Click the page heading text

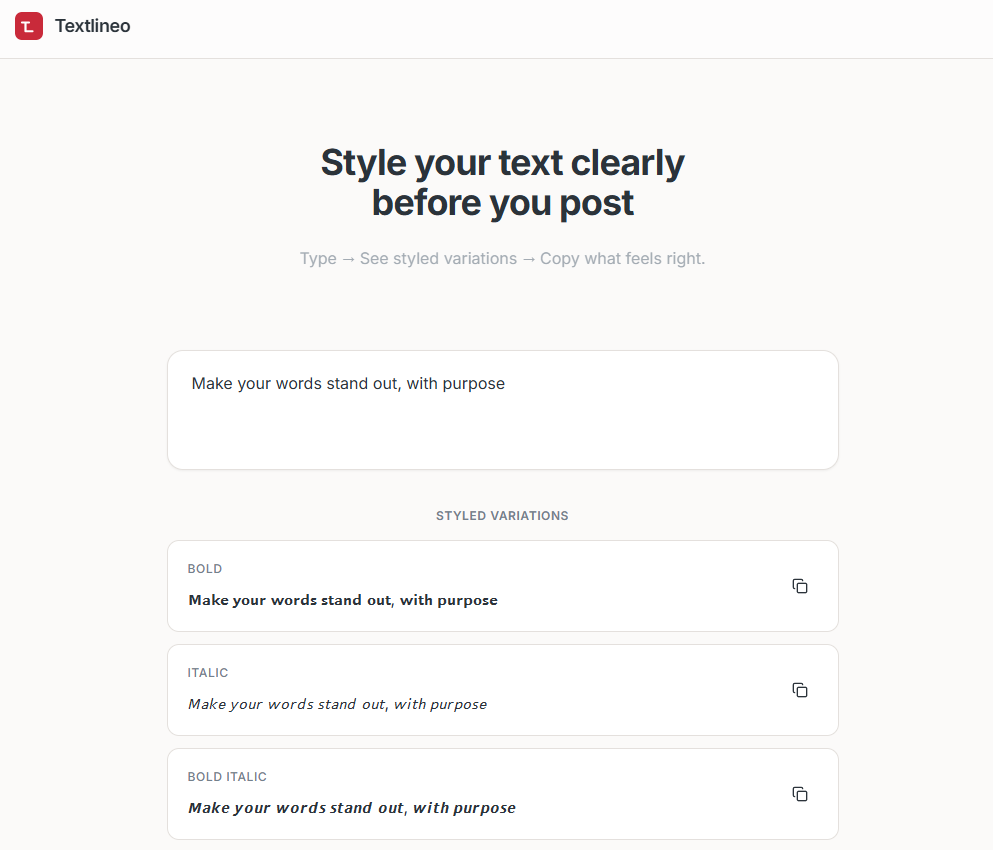(502, 182)
